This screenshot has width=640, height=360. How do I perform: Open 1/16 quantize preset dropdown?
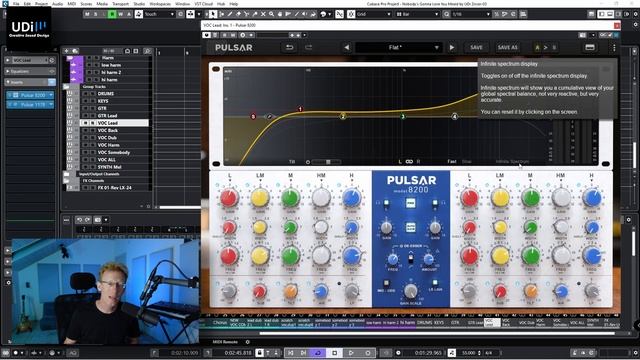[471, 14]
